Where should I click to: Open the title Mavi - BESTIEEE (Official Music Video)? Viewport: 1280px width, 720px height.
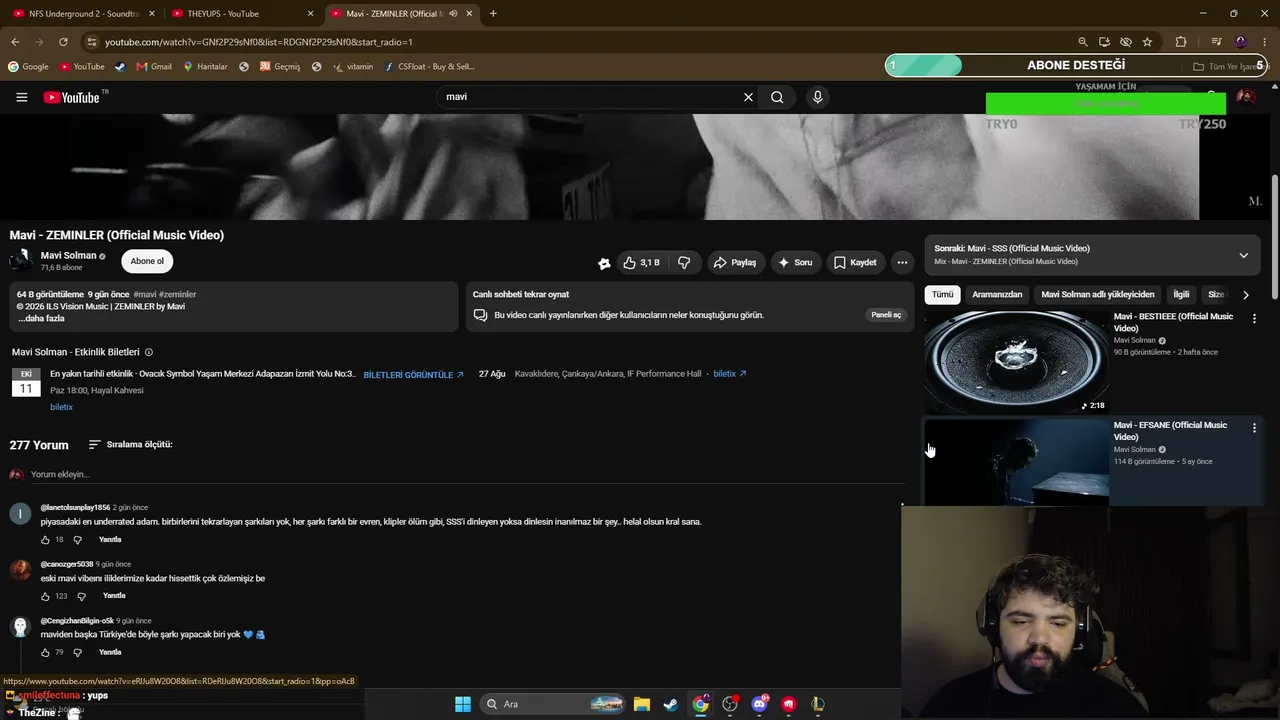(1173, 322)
